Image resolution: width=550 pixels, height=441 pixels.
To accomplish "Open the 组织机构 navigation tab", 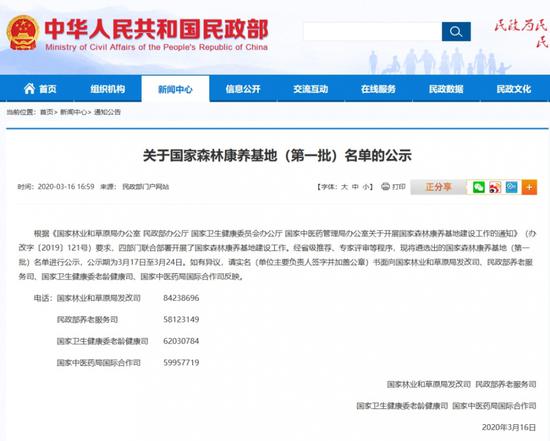I will (108, 89).
